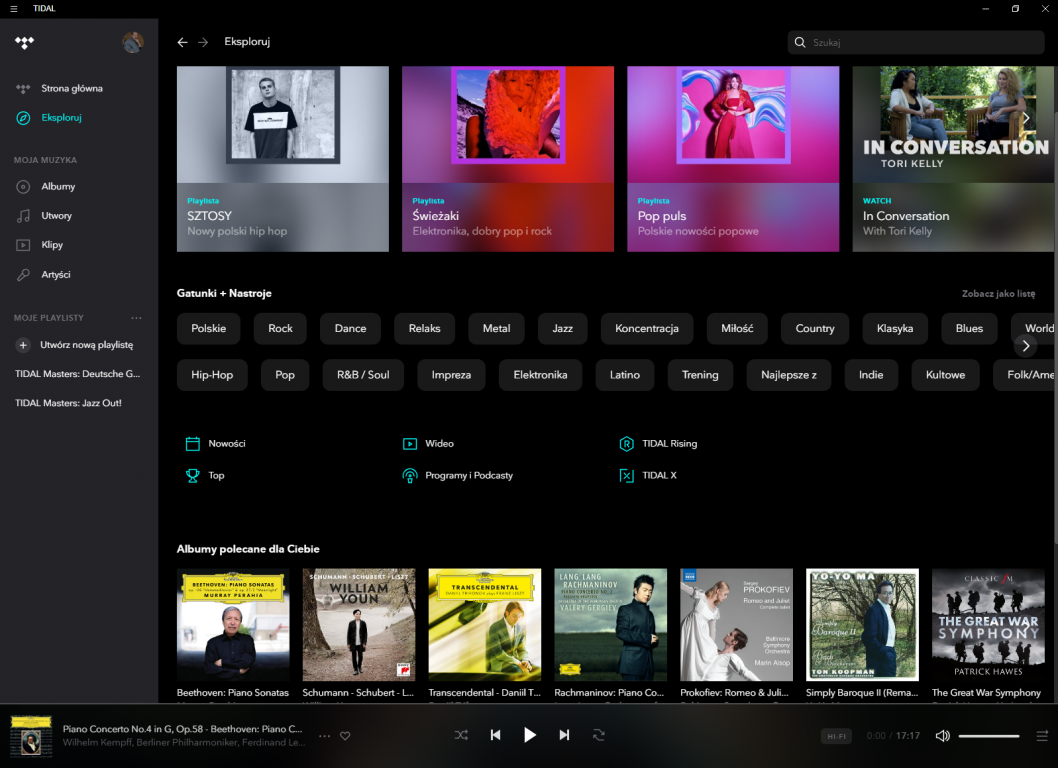The image size is (1058, 768).
Task: Click Zobacz jako listę link
Action: pyautogui.click(x=998, y=294)
